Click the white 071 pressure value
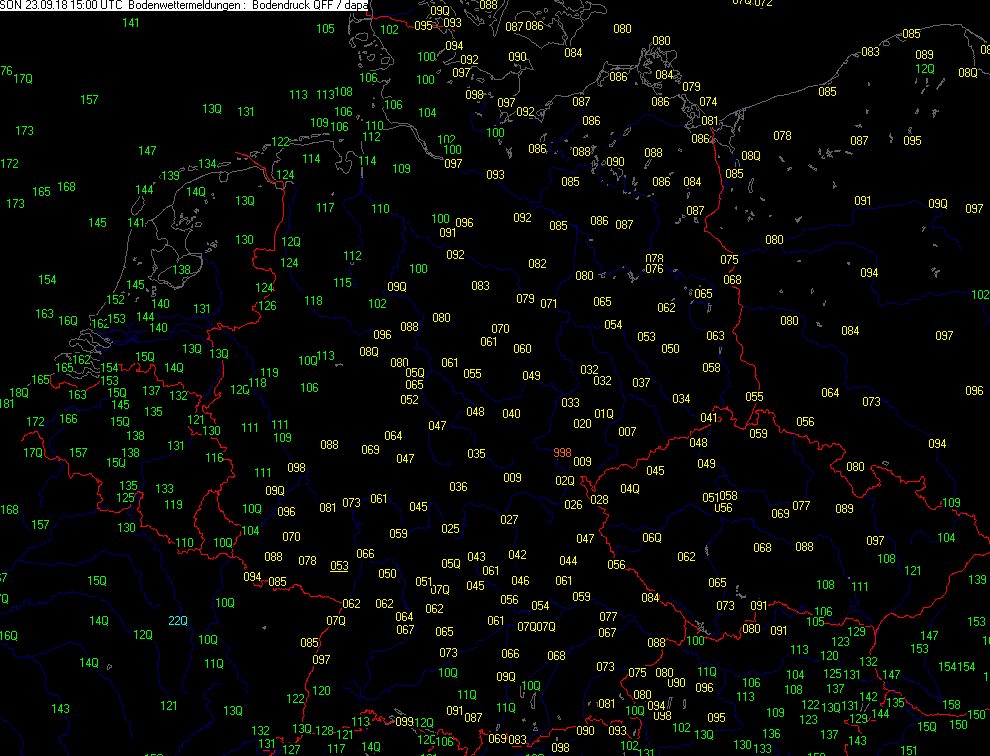The height and width of the screenshot is (756, 990). point(549,304)
